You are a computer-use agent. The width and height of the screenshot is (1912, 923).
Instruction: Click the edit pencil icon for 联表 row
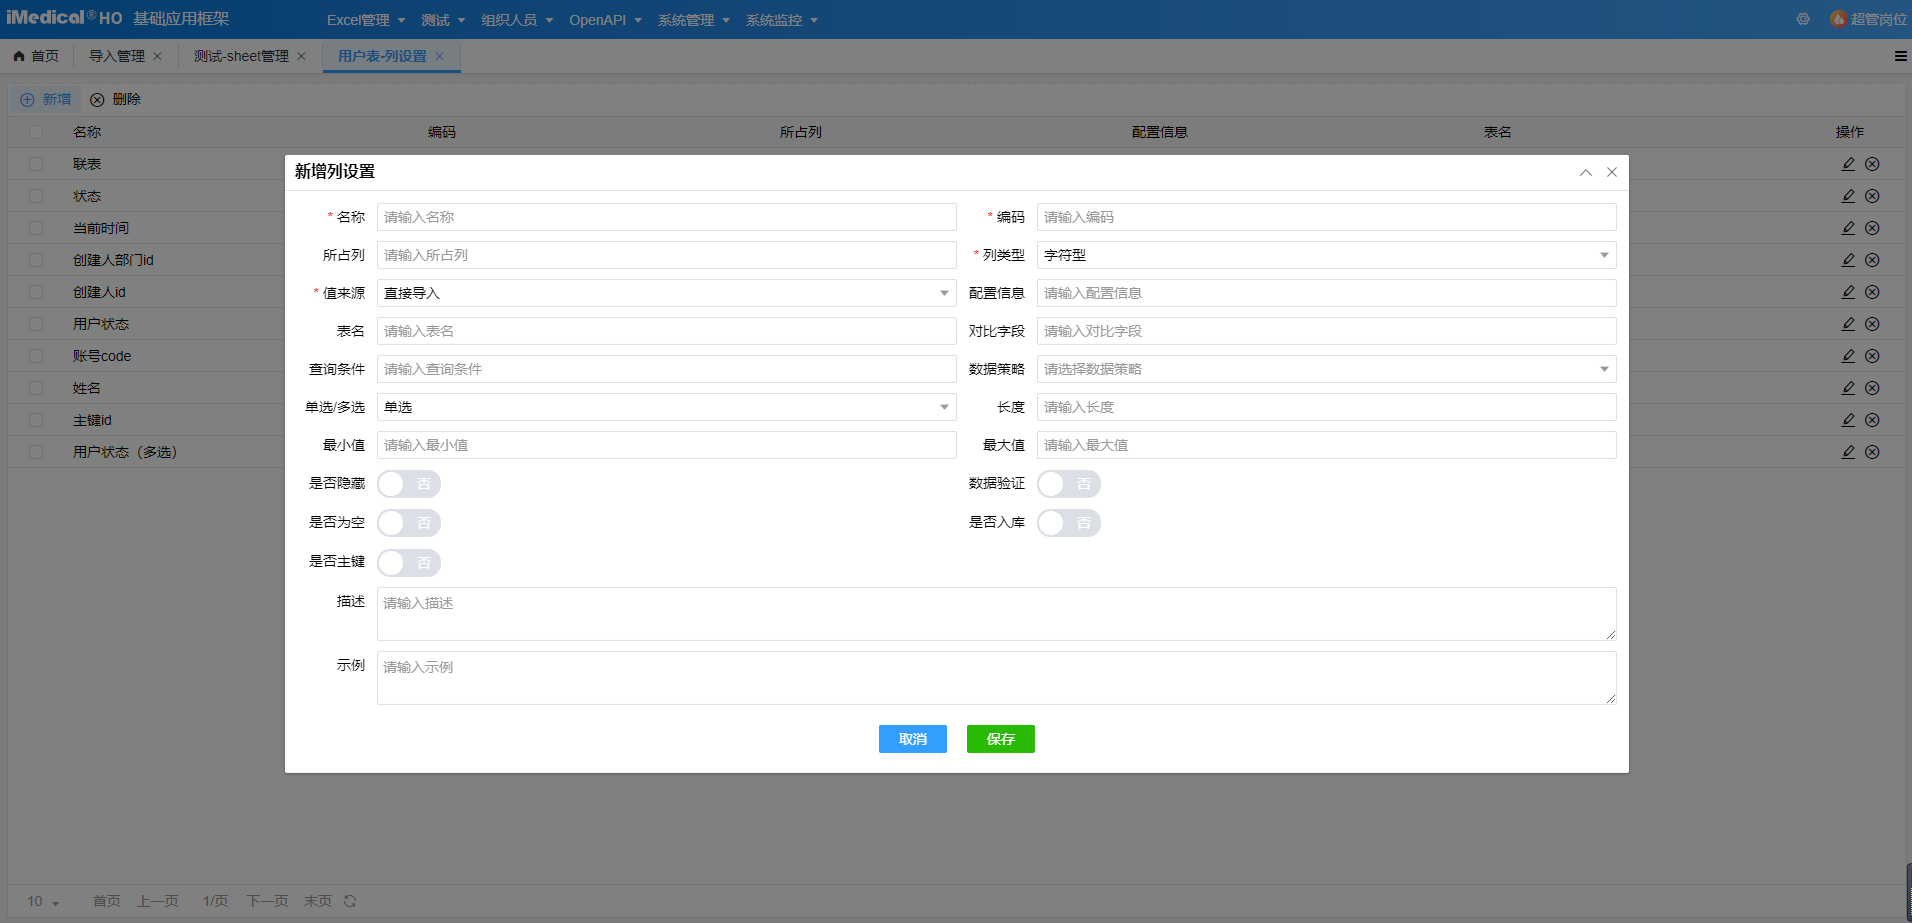1848,164
